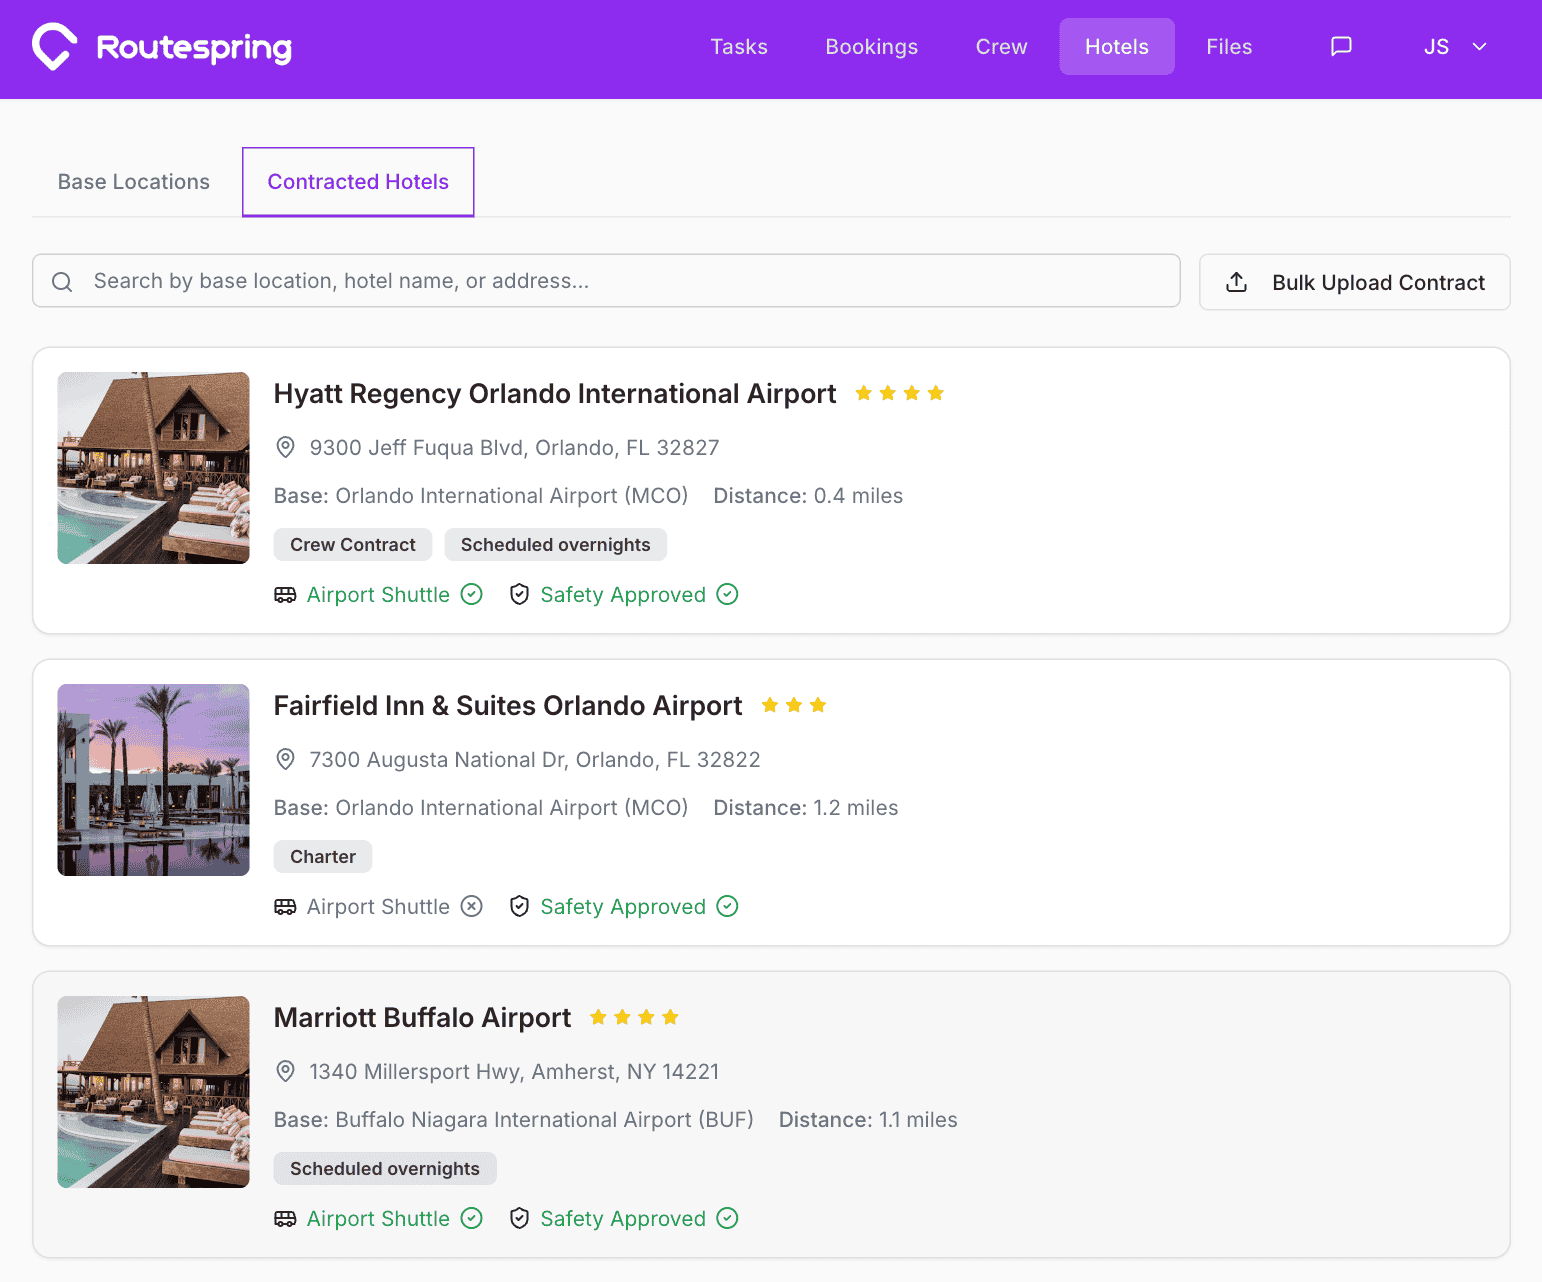The width and height of the screenshot is (1542, 1282).
Task: Select the shuttle bus icon on Marriott Buffalo card
Action: (x=285, y=1218)
